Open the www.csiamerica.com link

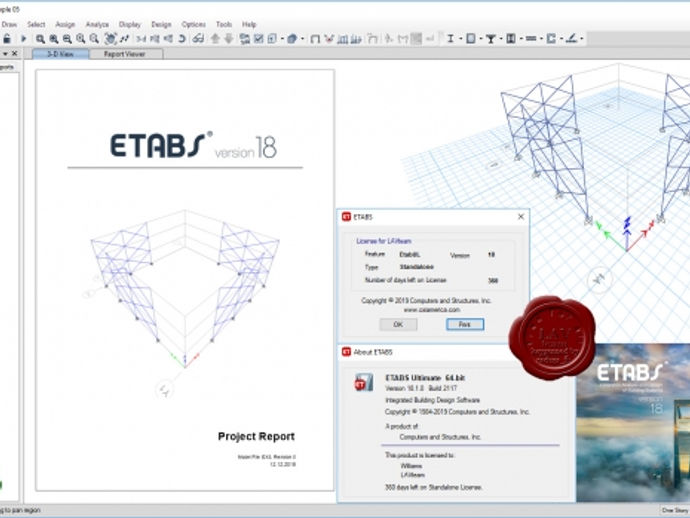coord(432,310)
